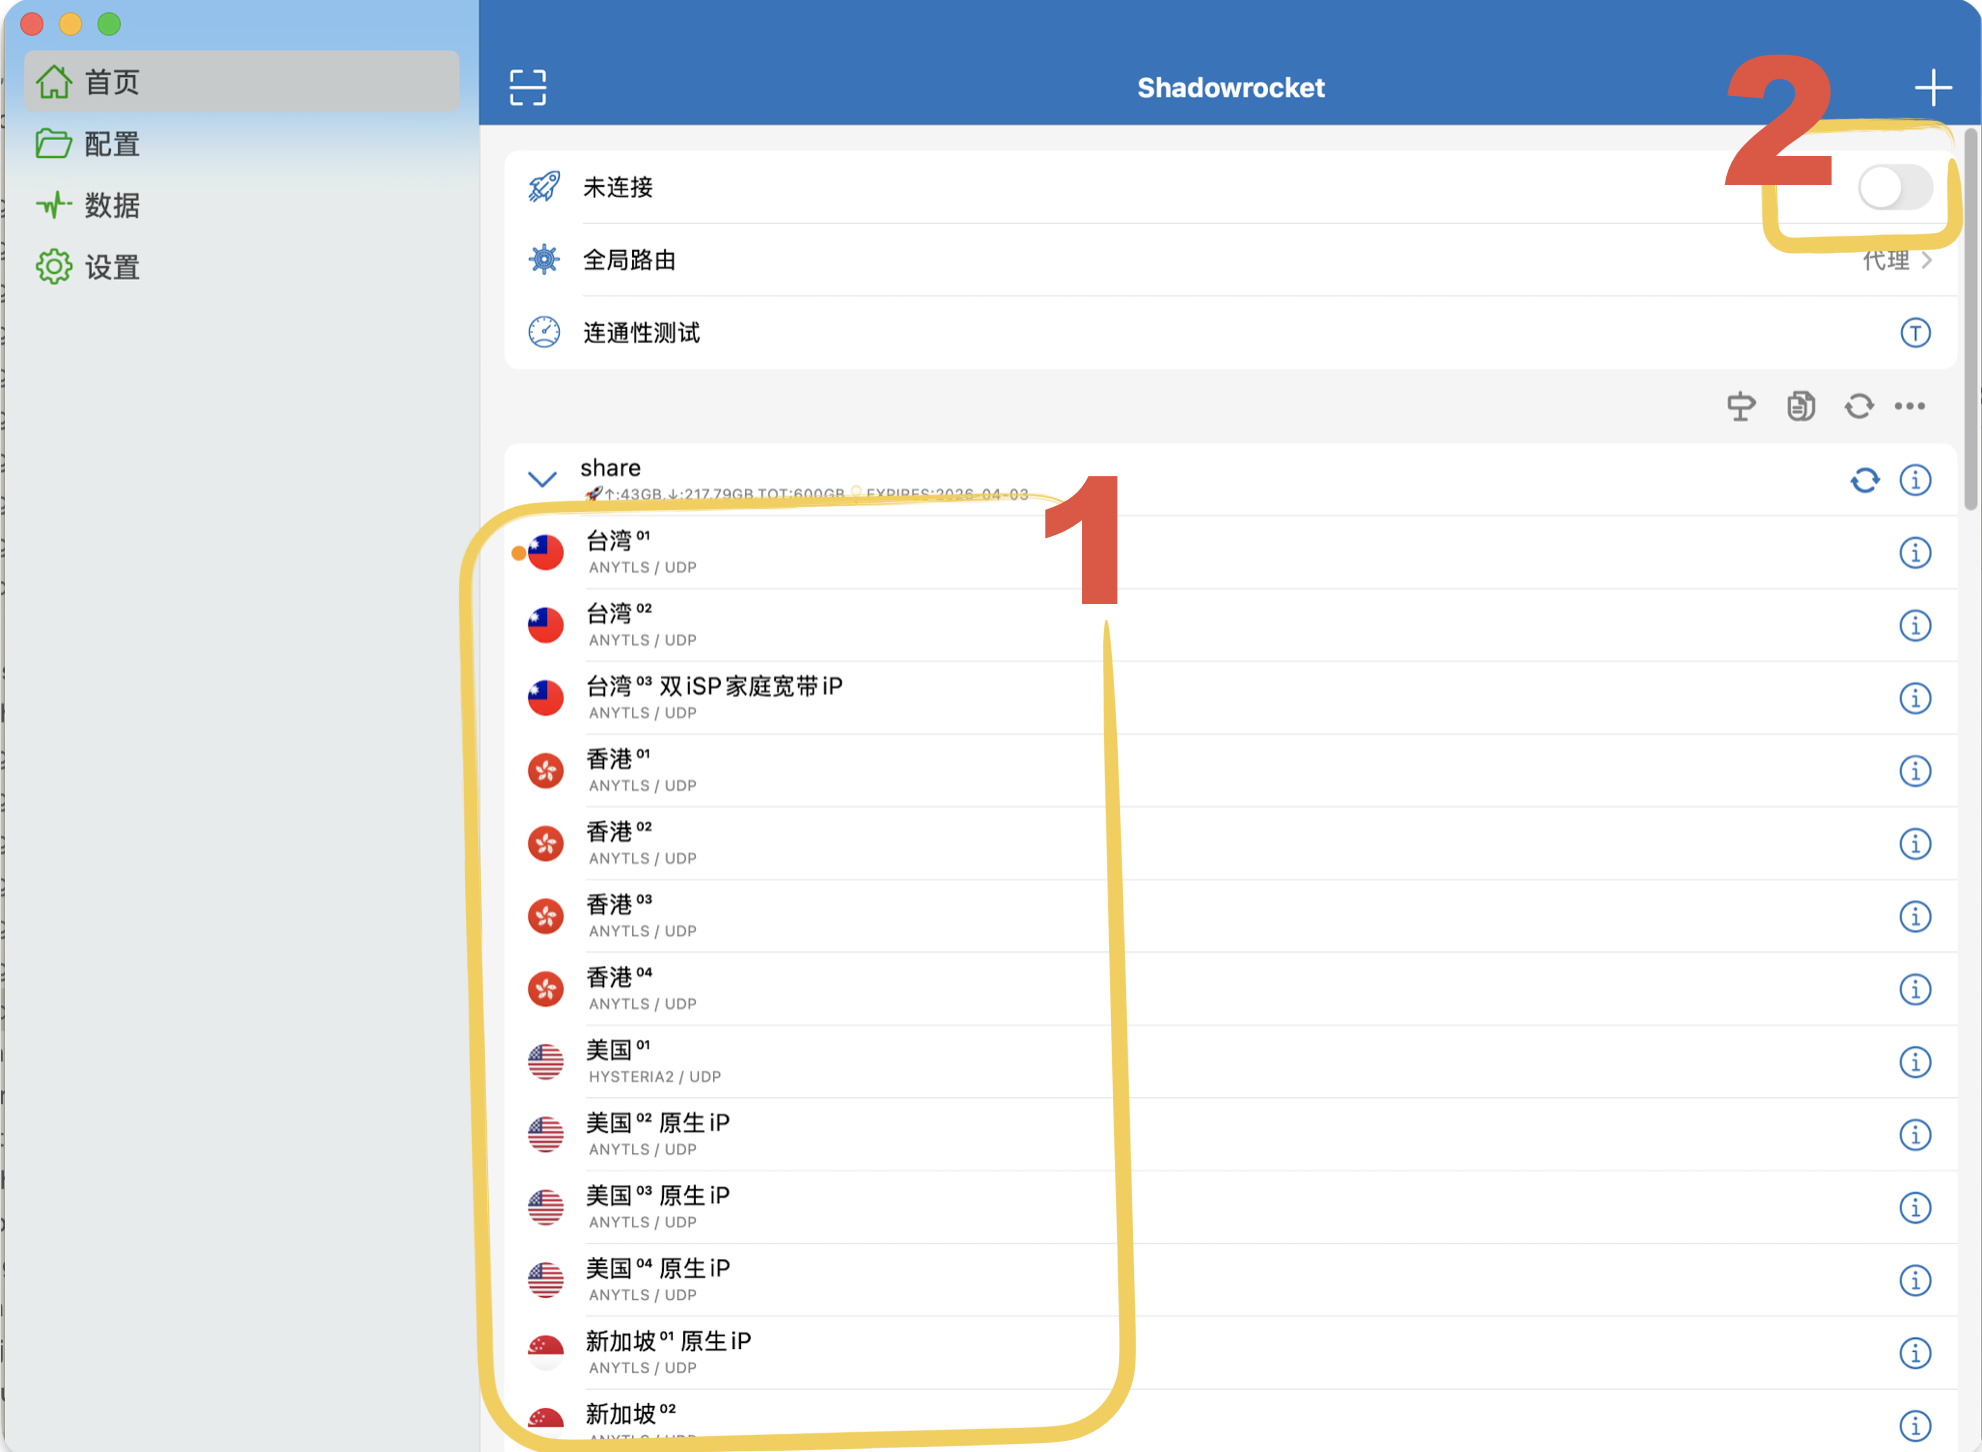Click the vertical scrollbar on right

point(1971,320)
